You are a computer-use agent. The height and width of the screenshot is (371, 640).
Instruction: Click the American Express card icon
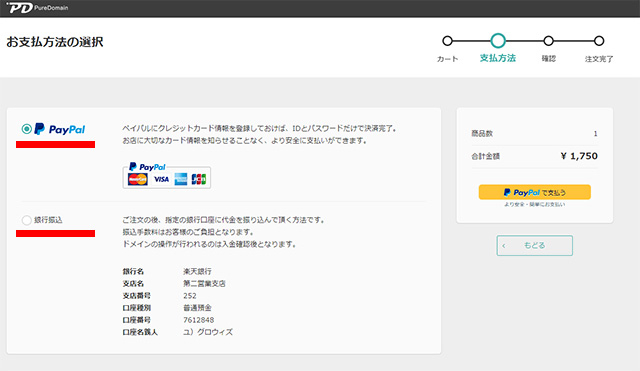[181, 179]
